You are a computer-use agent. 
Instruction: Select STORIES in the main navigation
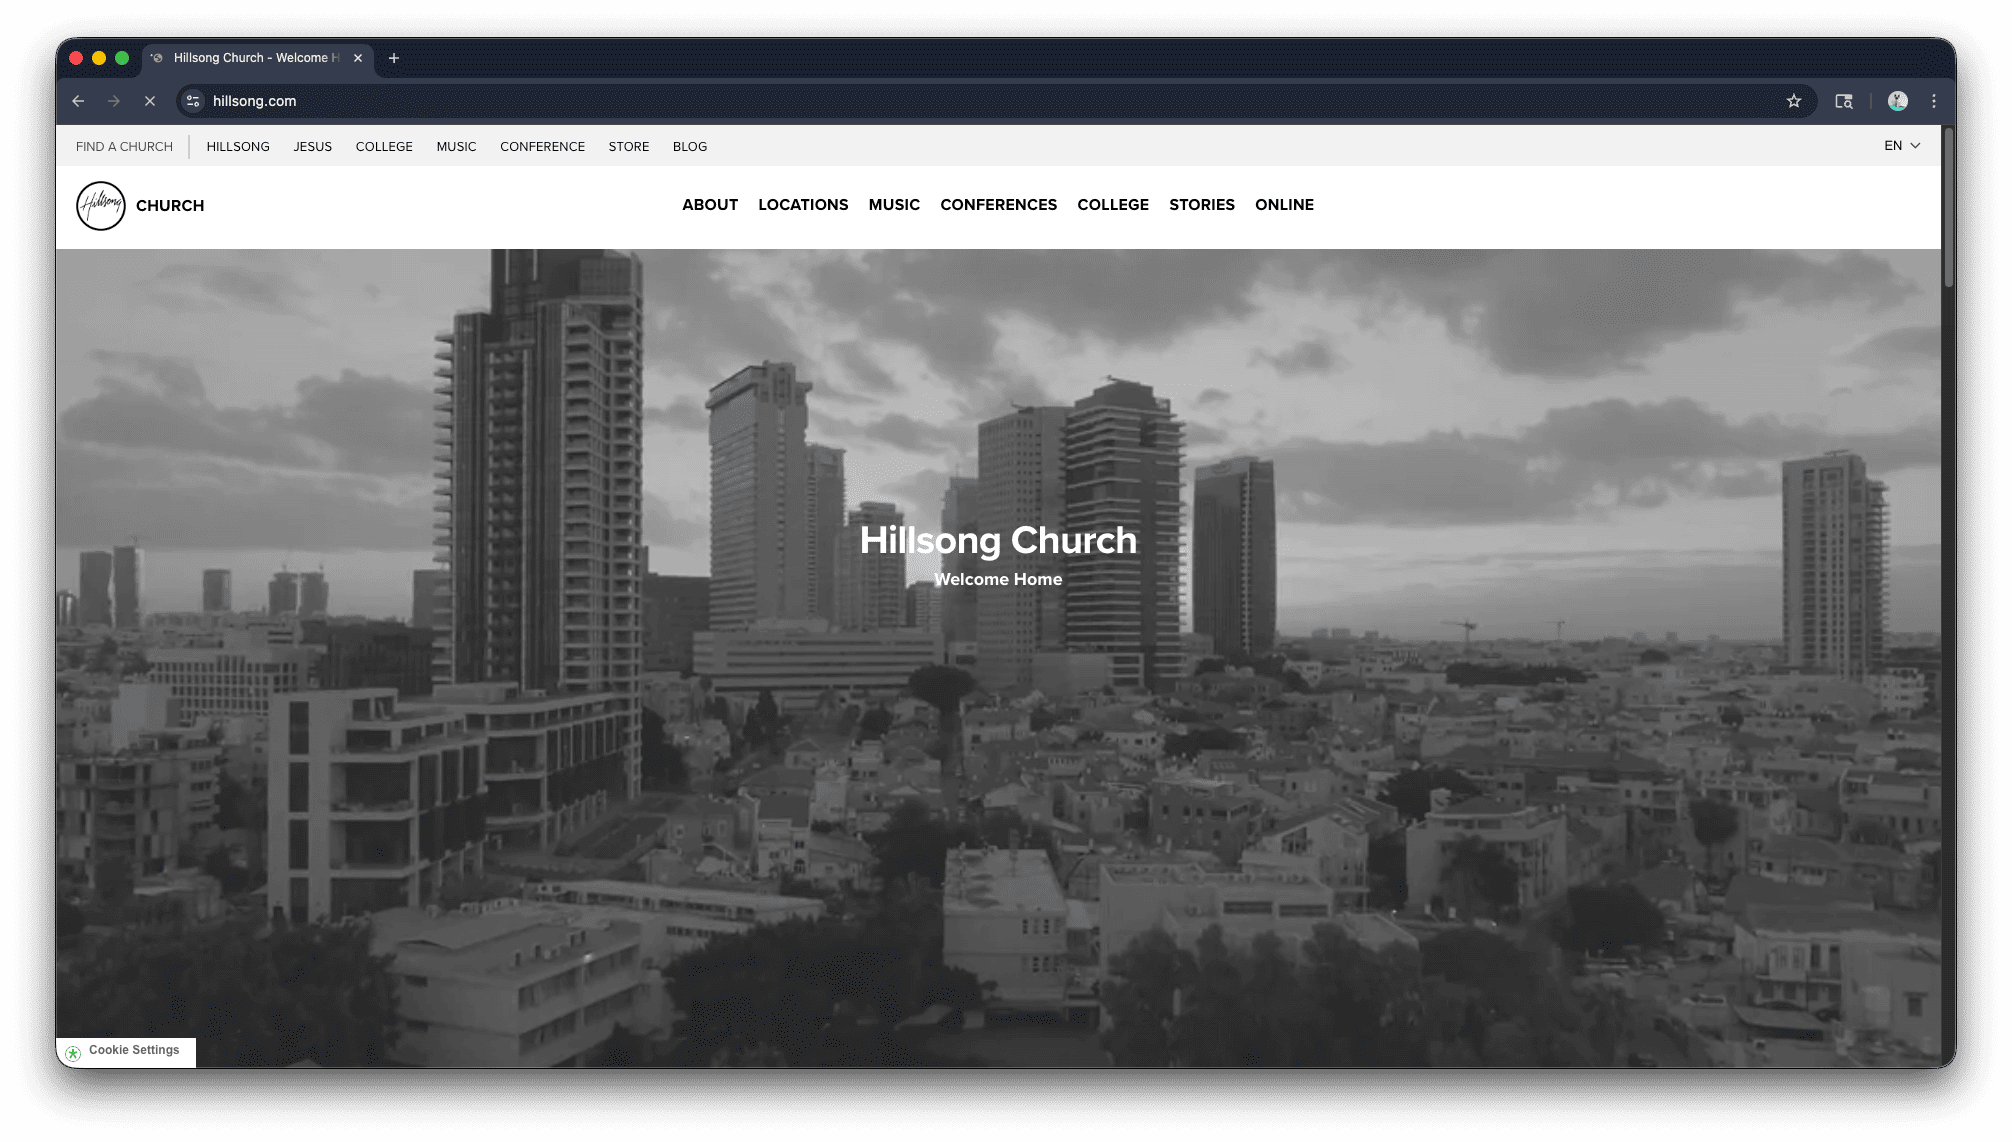(x=1202, y=204)
